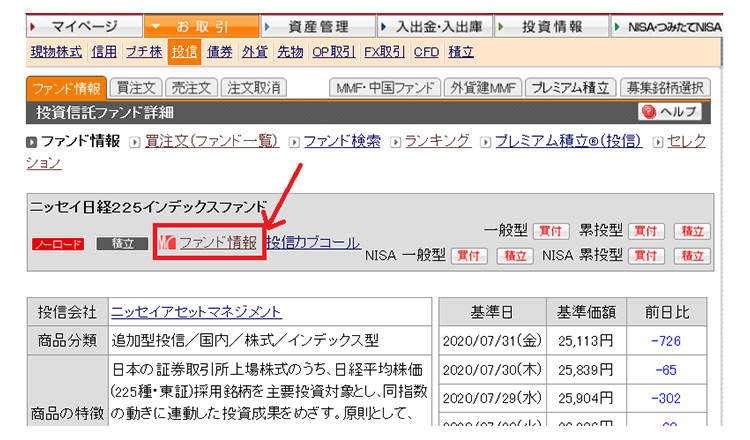Open the マイページ main menu tab
Viewport: 750px width, 440px height.
coord(84,26)
